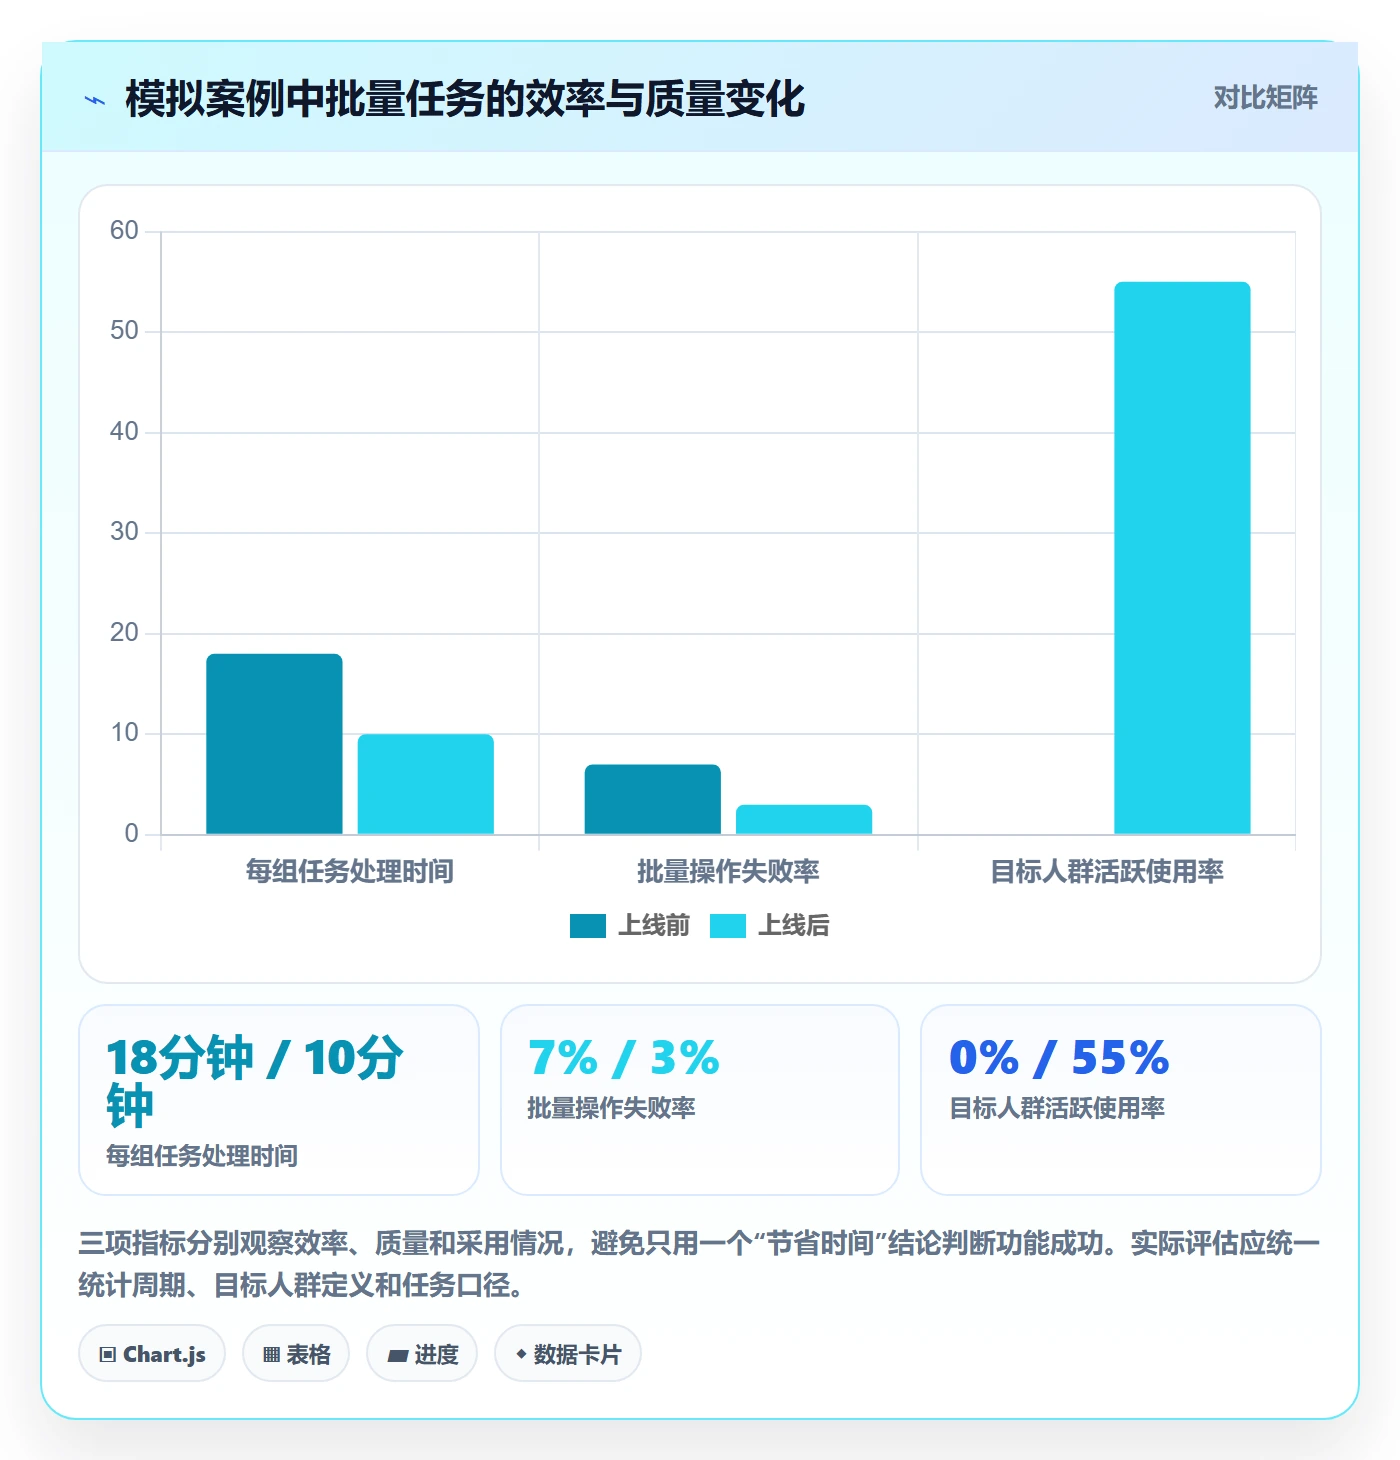Select the 数据卡片 tag
The height and width of the screenshot is (1460, 1400).
point(568,1354)
